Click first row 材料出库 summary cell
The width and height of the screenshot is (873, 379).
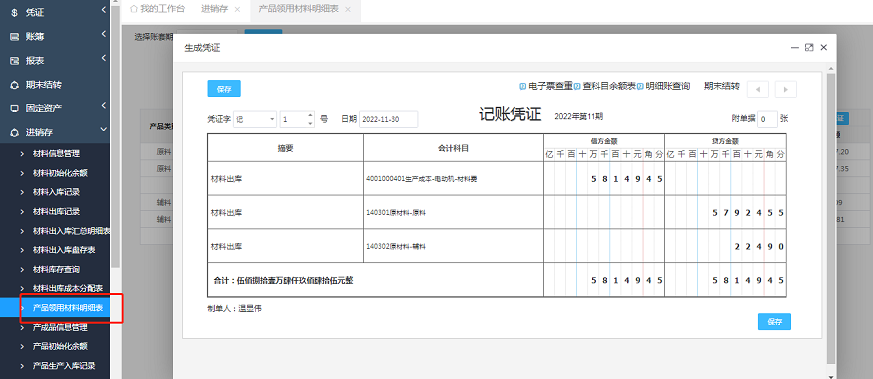pyautogui.click(x=286, y=179)
